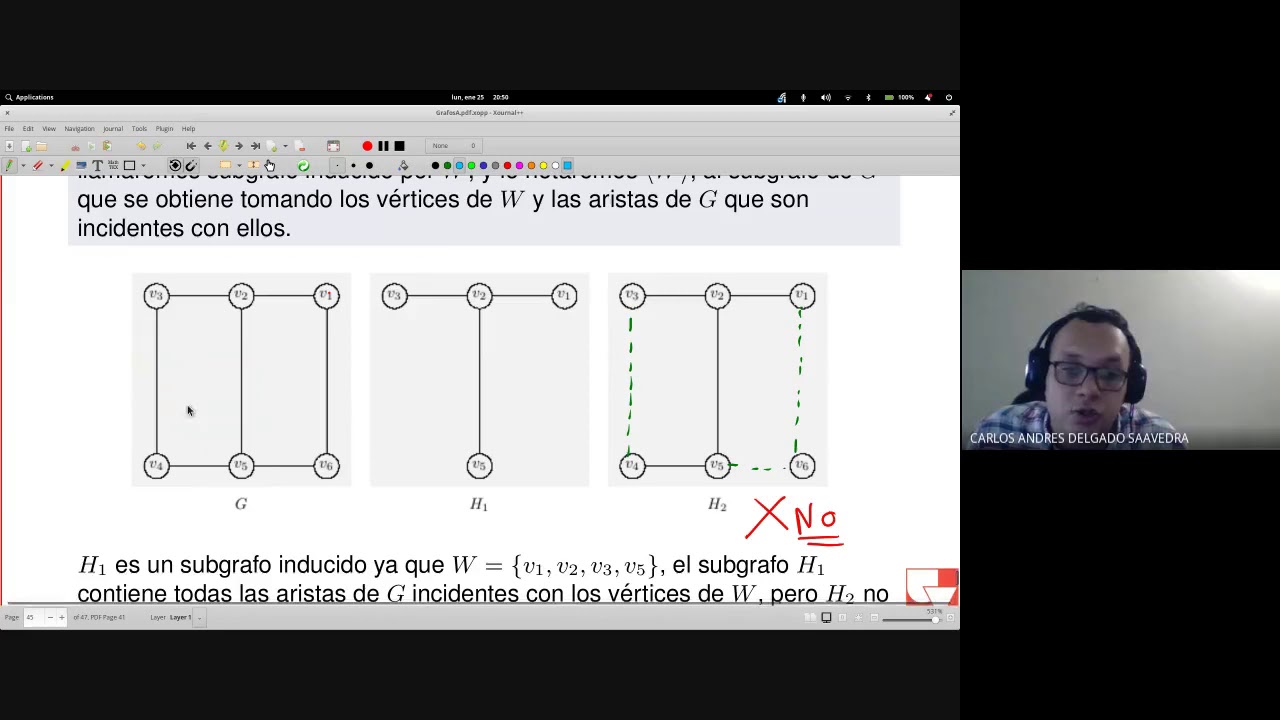The height and width of the screenshot is (720, 1280).
Task: Choose the thick pen thickness dot
Action: click(x=369, y=165)
